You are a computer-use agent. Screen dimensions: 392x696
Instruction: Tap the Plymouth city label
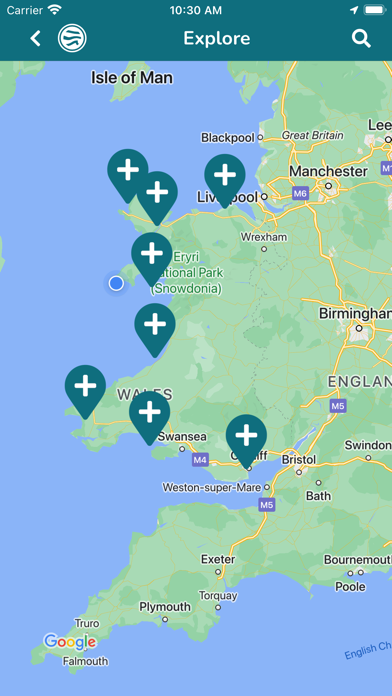click(x=165, y=607)
